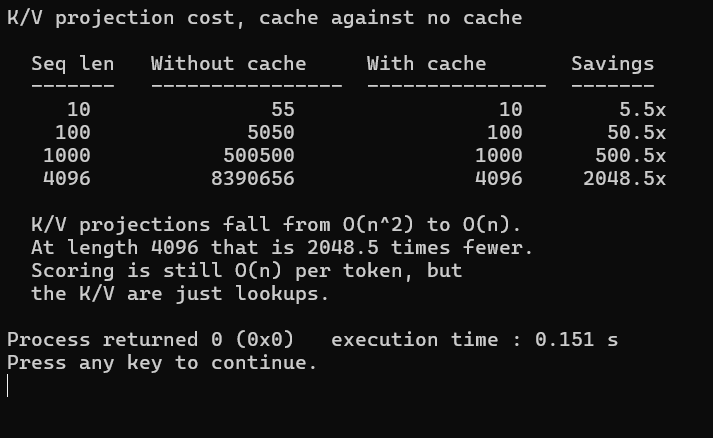Click the savings value 5.5x
This screenshot has height=438, width=713.
(642, 110)
